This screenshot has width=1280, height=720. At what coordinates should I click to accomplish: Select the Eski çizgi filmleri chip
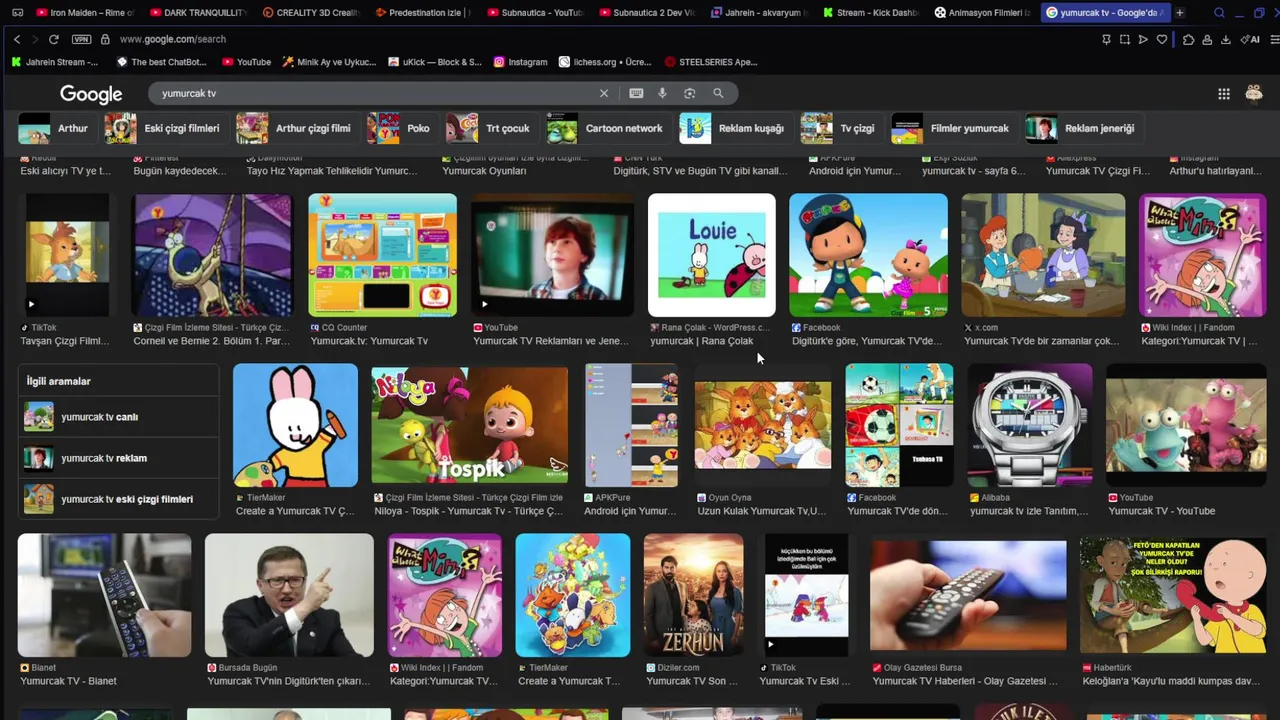coord(165,128)
